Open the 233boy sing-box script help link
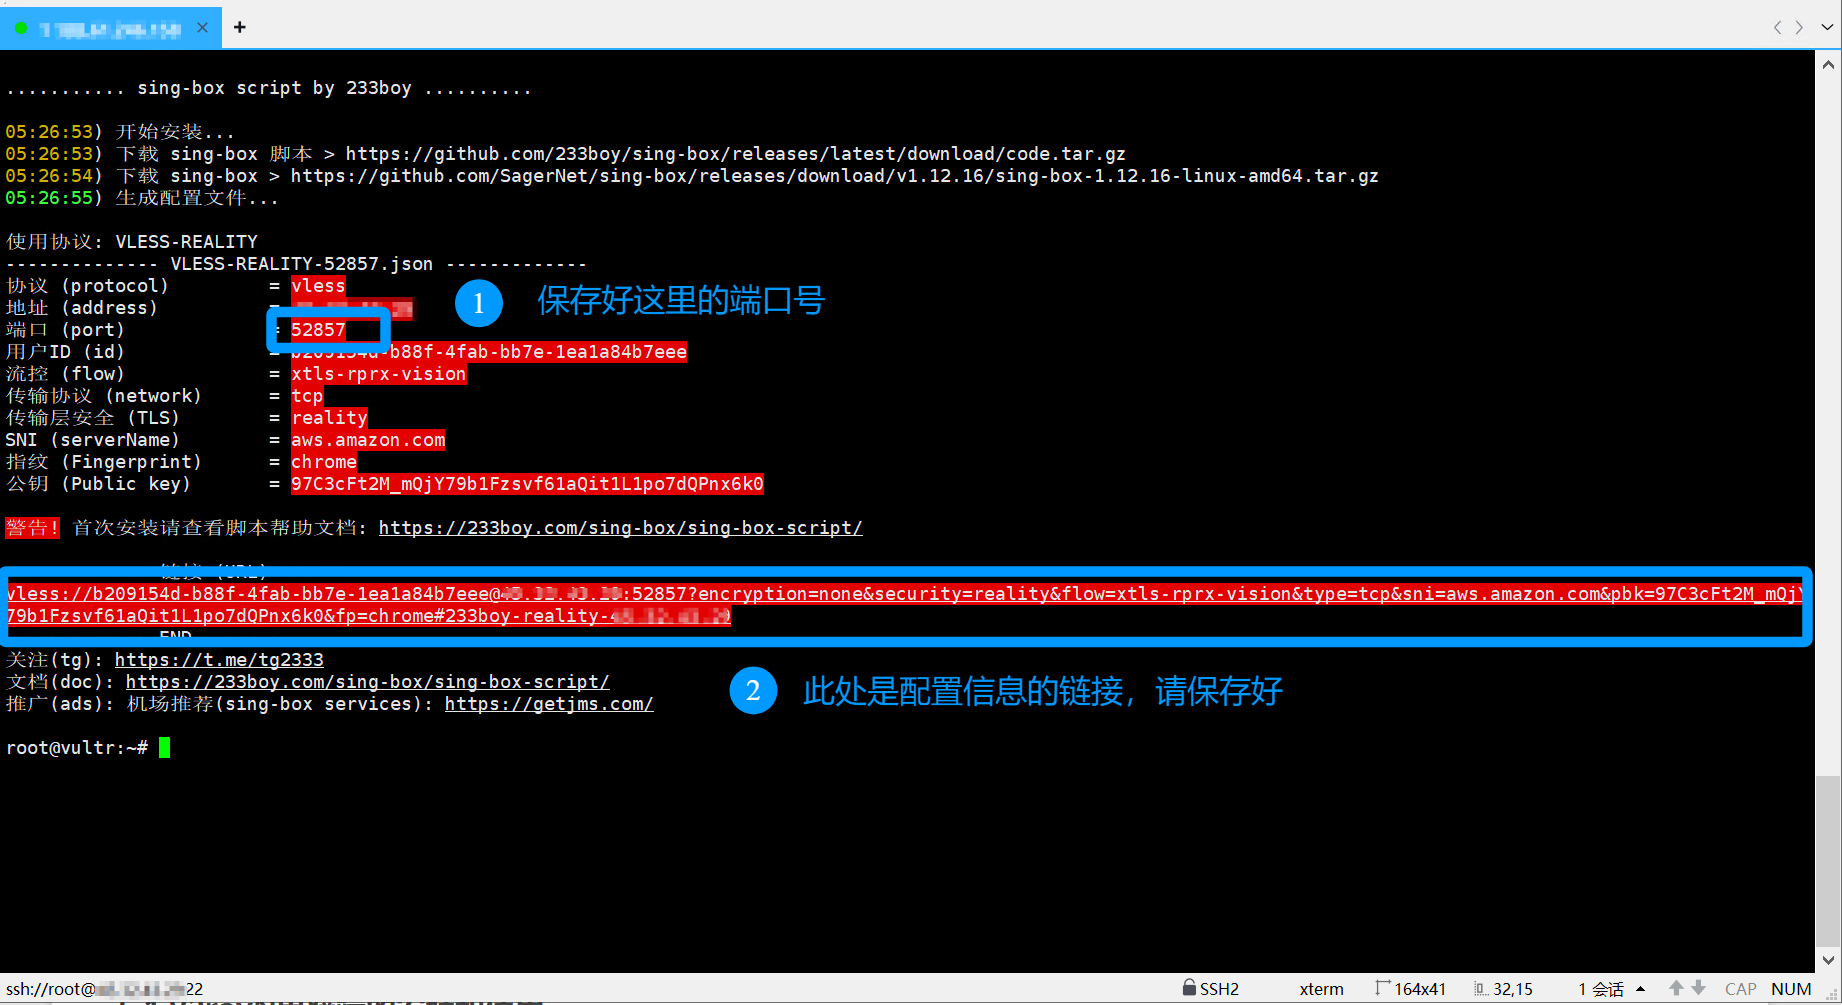 (x=620, y=527)
